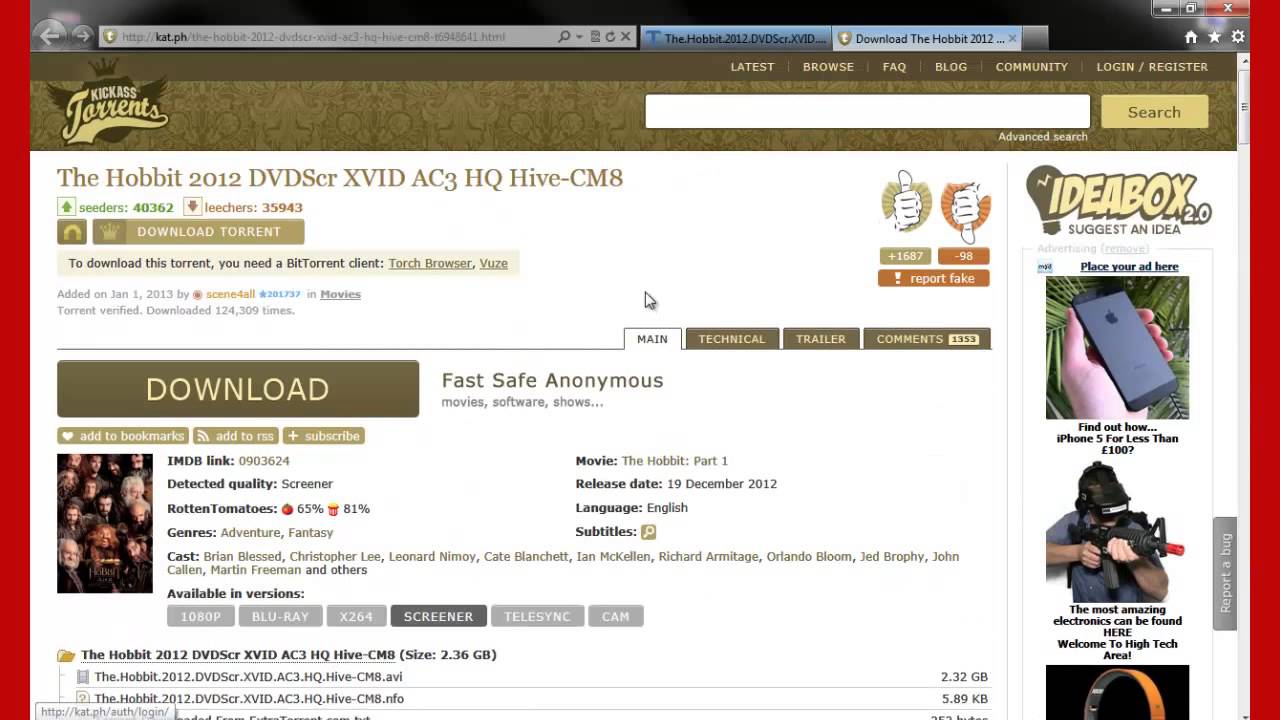Click the magnet link icon button

coord(72,232)
